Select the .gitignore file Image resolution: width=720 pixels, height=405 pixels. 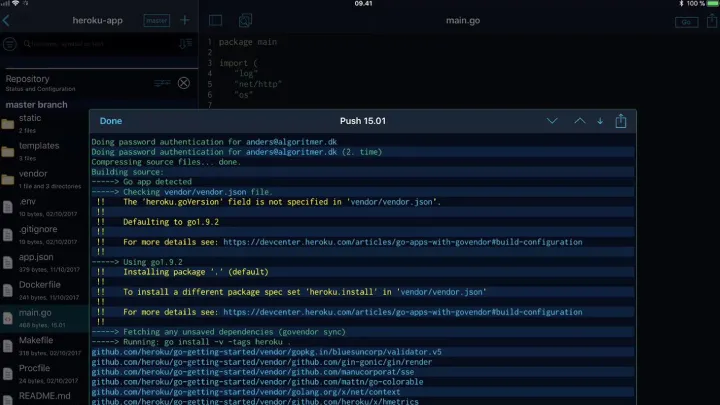(x=45, y=235)
